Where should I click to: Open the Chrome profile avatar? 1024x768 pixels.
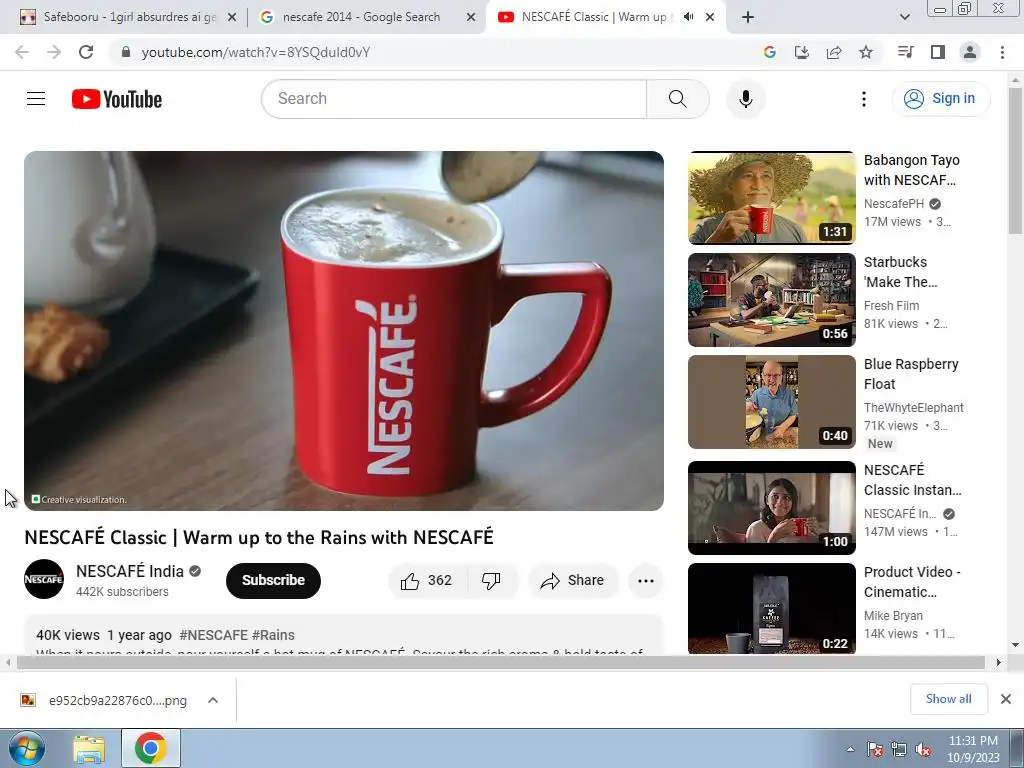[x=970, y=52]
